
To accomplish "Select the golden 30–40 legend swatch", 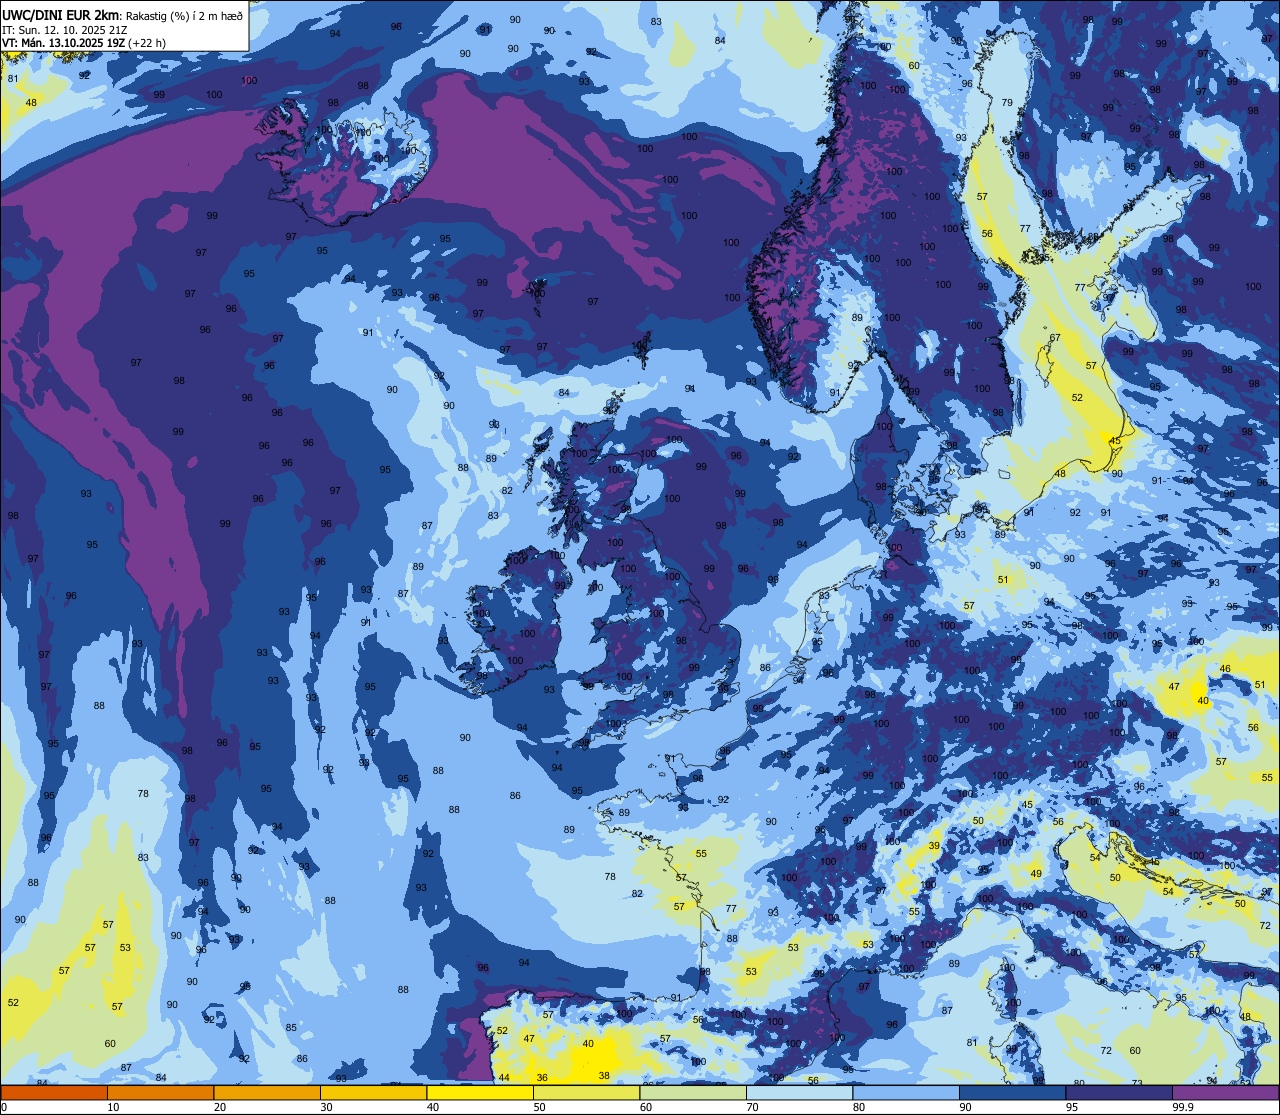I will [373, 1092].
